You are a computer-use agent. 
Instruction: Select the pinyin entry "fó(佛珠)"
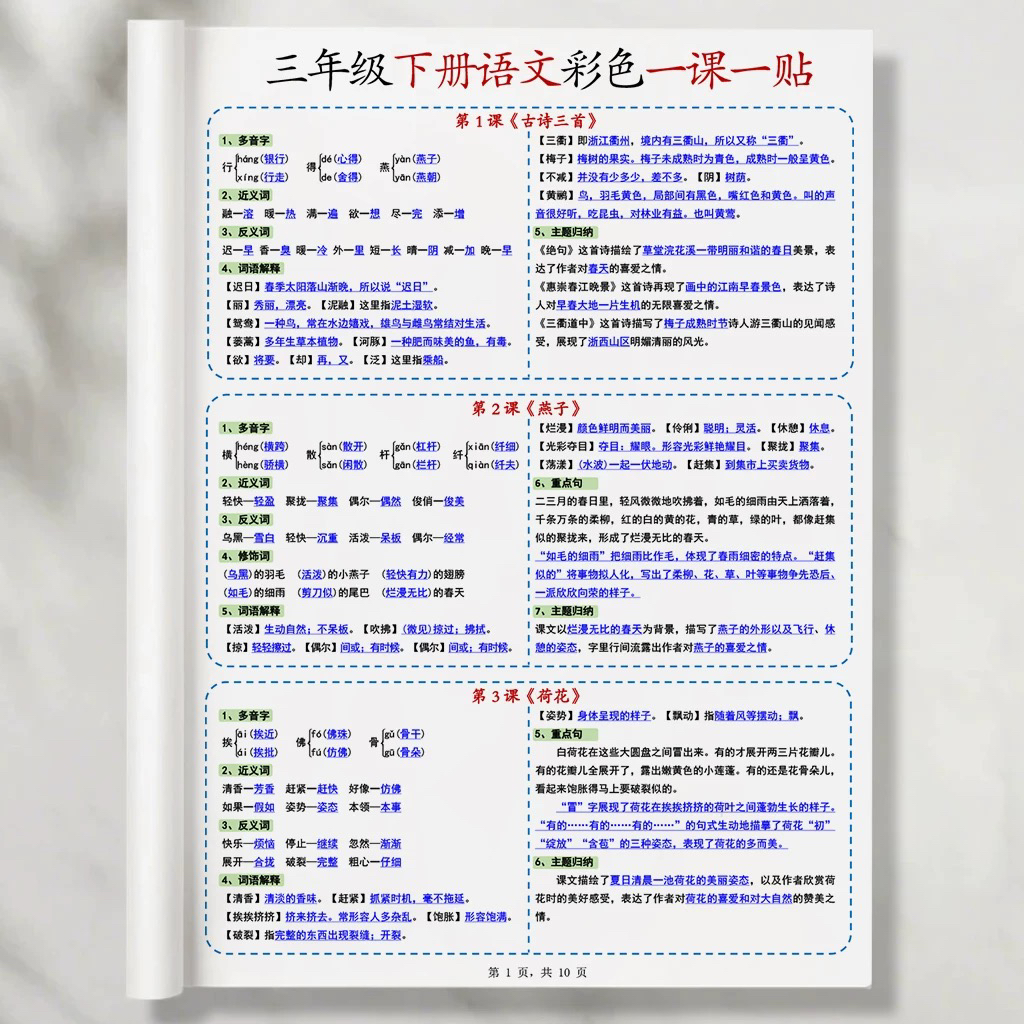pyautogui.click(x=330, y=733)
